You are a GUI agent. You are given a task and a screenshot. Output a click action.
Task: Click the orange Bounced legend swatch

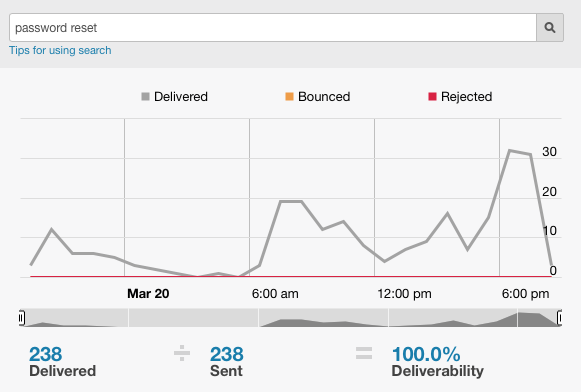tap(289, 97)
